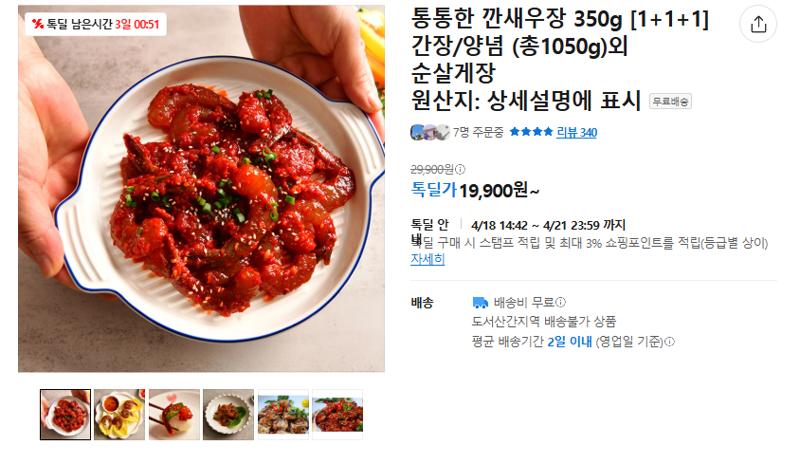Open the 리뷰 340 reviews link
The image size is (800, 464).
tap(577, 133)
